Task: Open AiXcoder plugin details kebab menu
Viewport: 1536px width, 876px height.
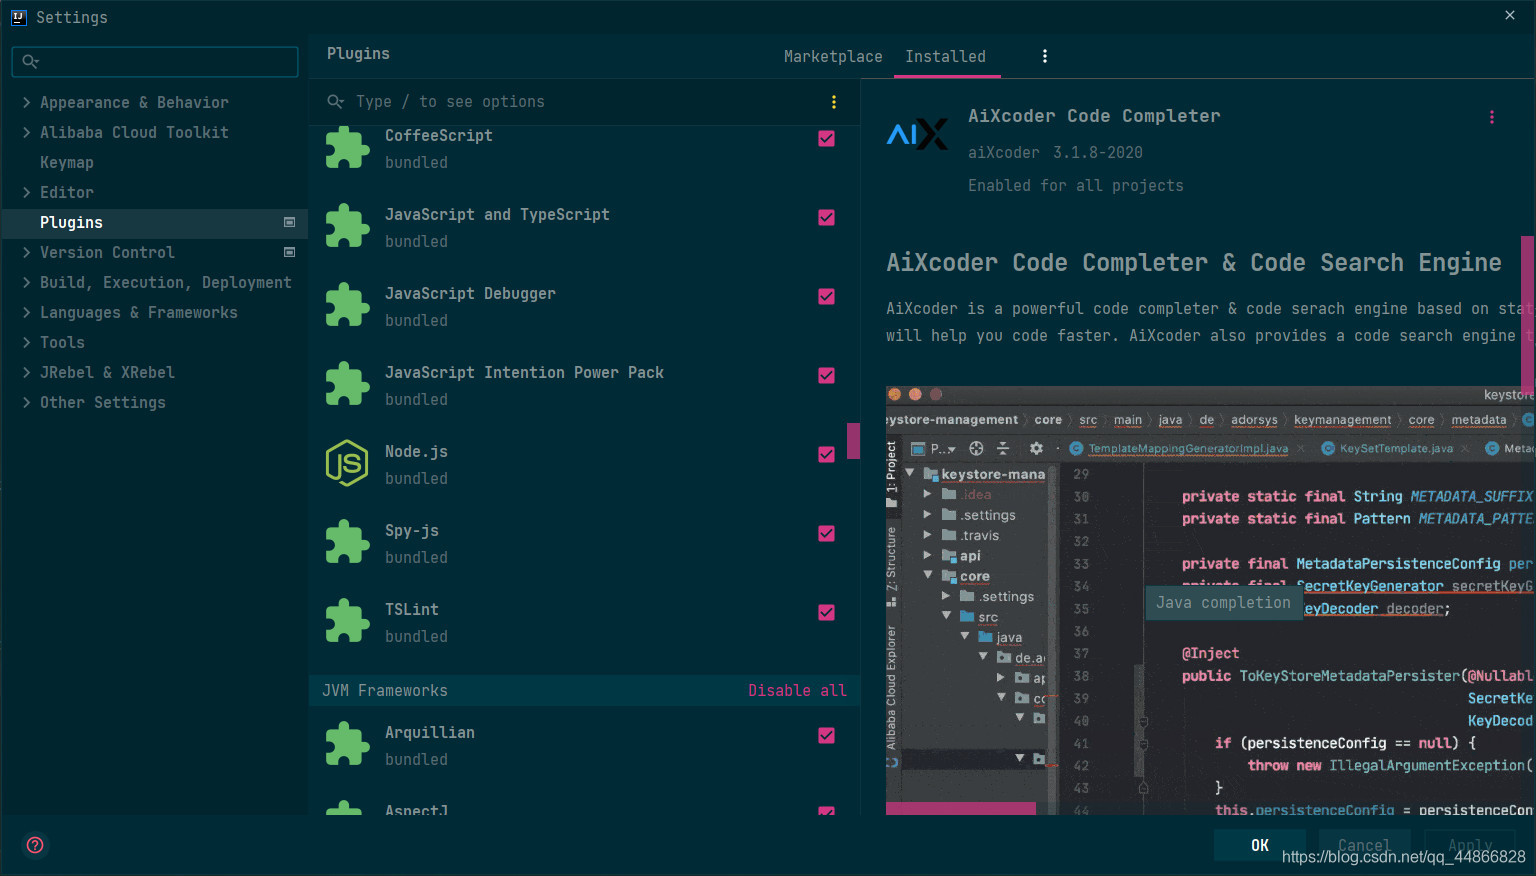Action: (x=1492, y=117)
